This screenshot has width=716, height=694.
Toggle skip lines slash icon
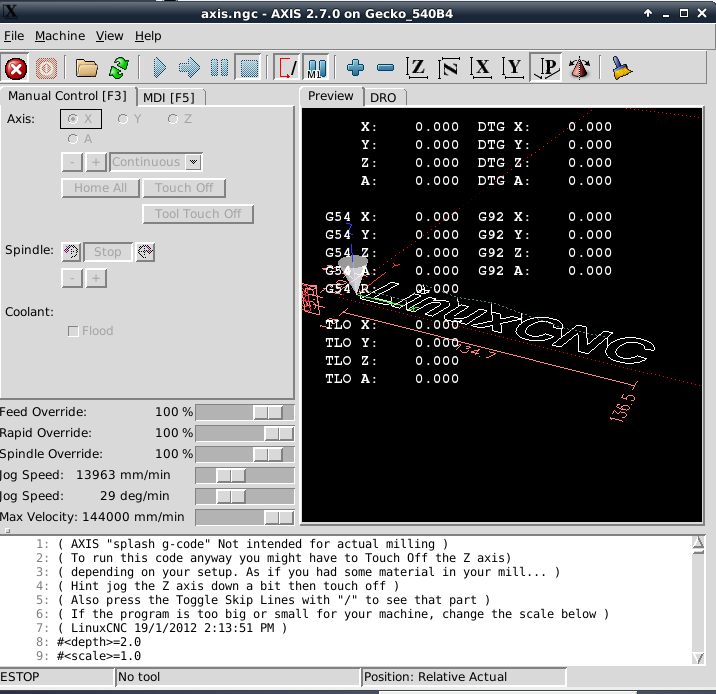pyautogui.click(x=287, y=68)
